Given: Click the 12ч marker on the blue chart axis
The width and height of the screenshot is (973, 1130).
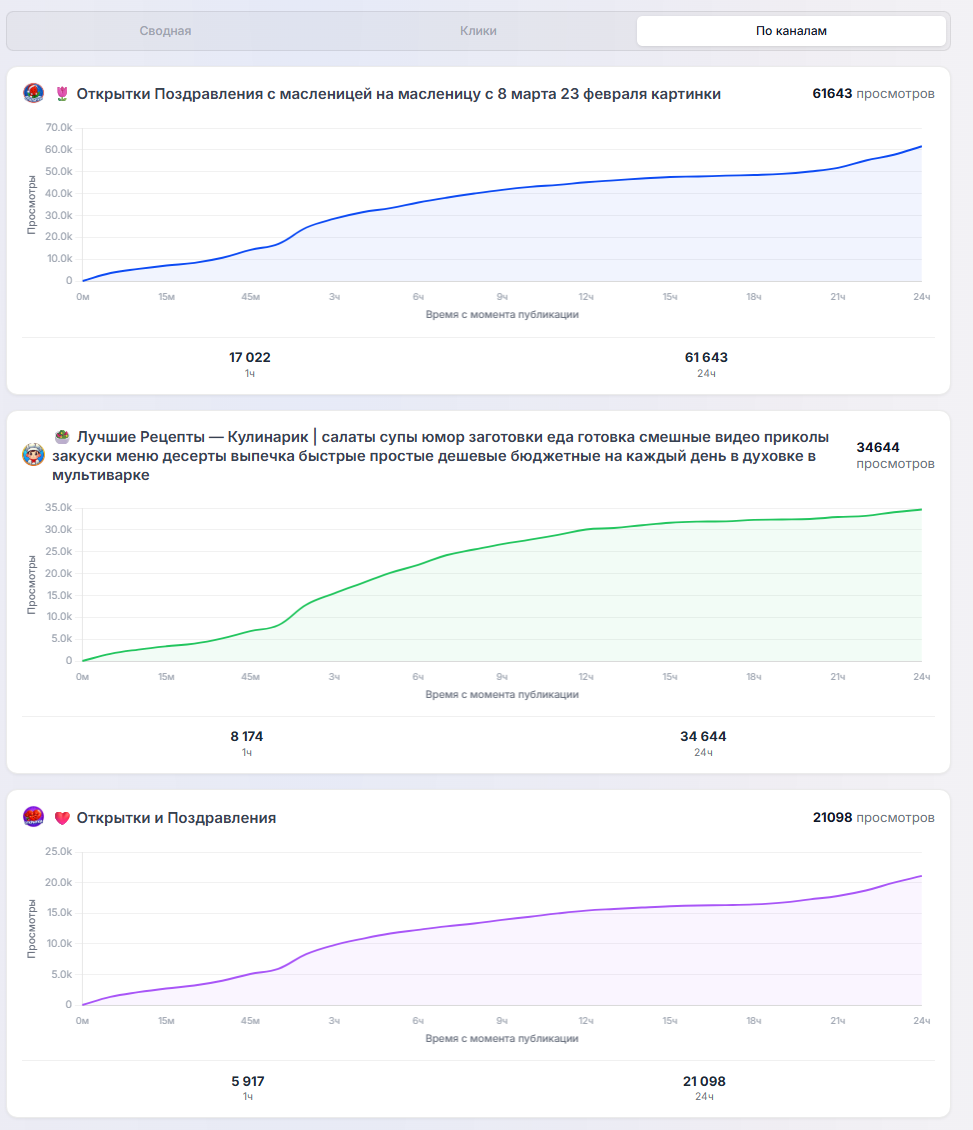Looking at the screenshot, I should [586, 297].
